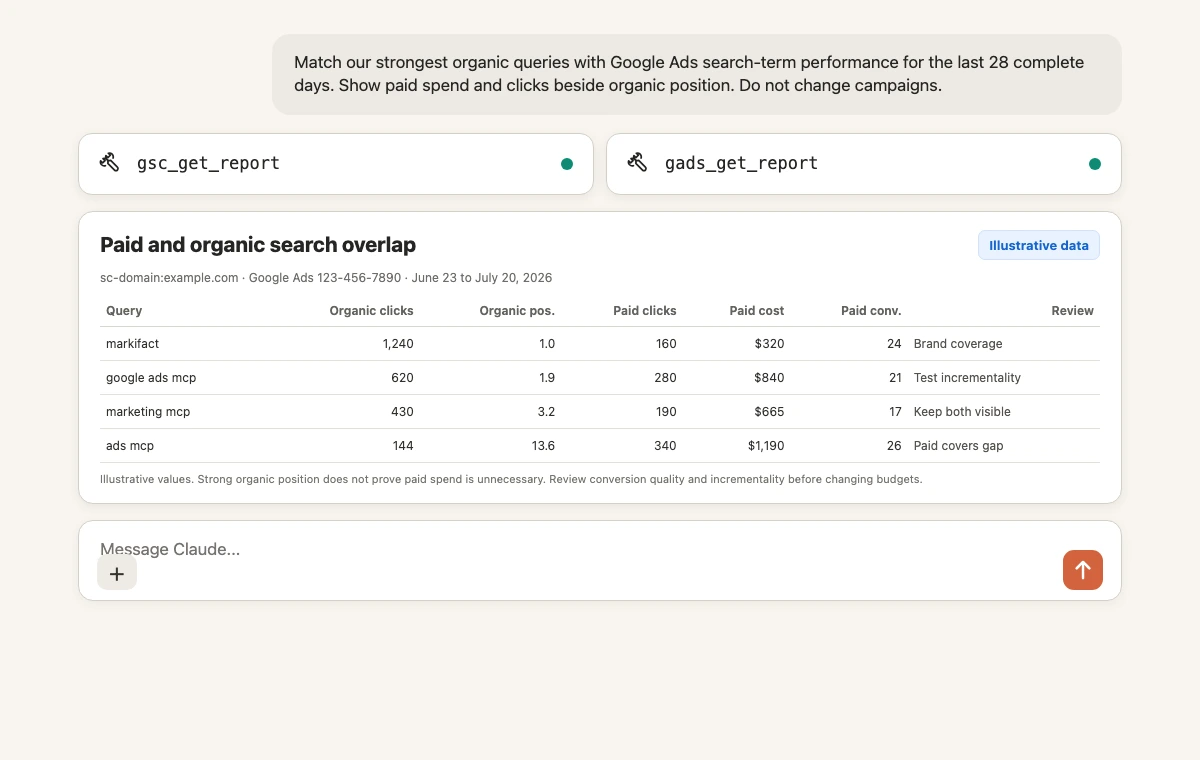This screenshot has width=1200, height=760.
Task: Click organic clicks value 1,240
Action: [398, 344]
